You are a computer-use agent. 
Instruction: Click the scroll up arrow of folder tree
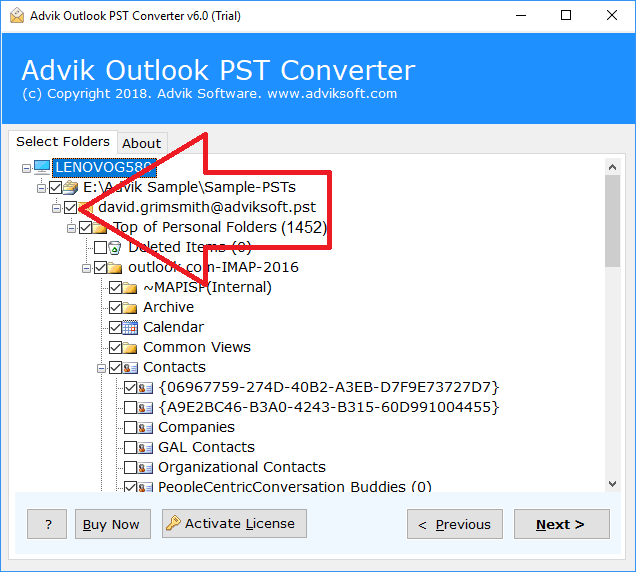pyautogui.click(x=612, y=167)
